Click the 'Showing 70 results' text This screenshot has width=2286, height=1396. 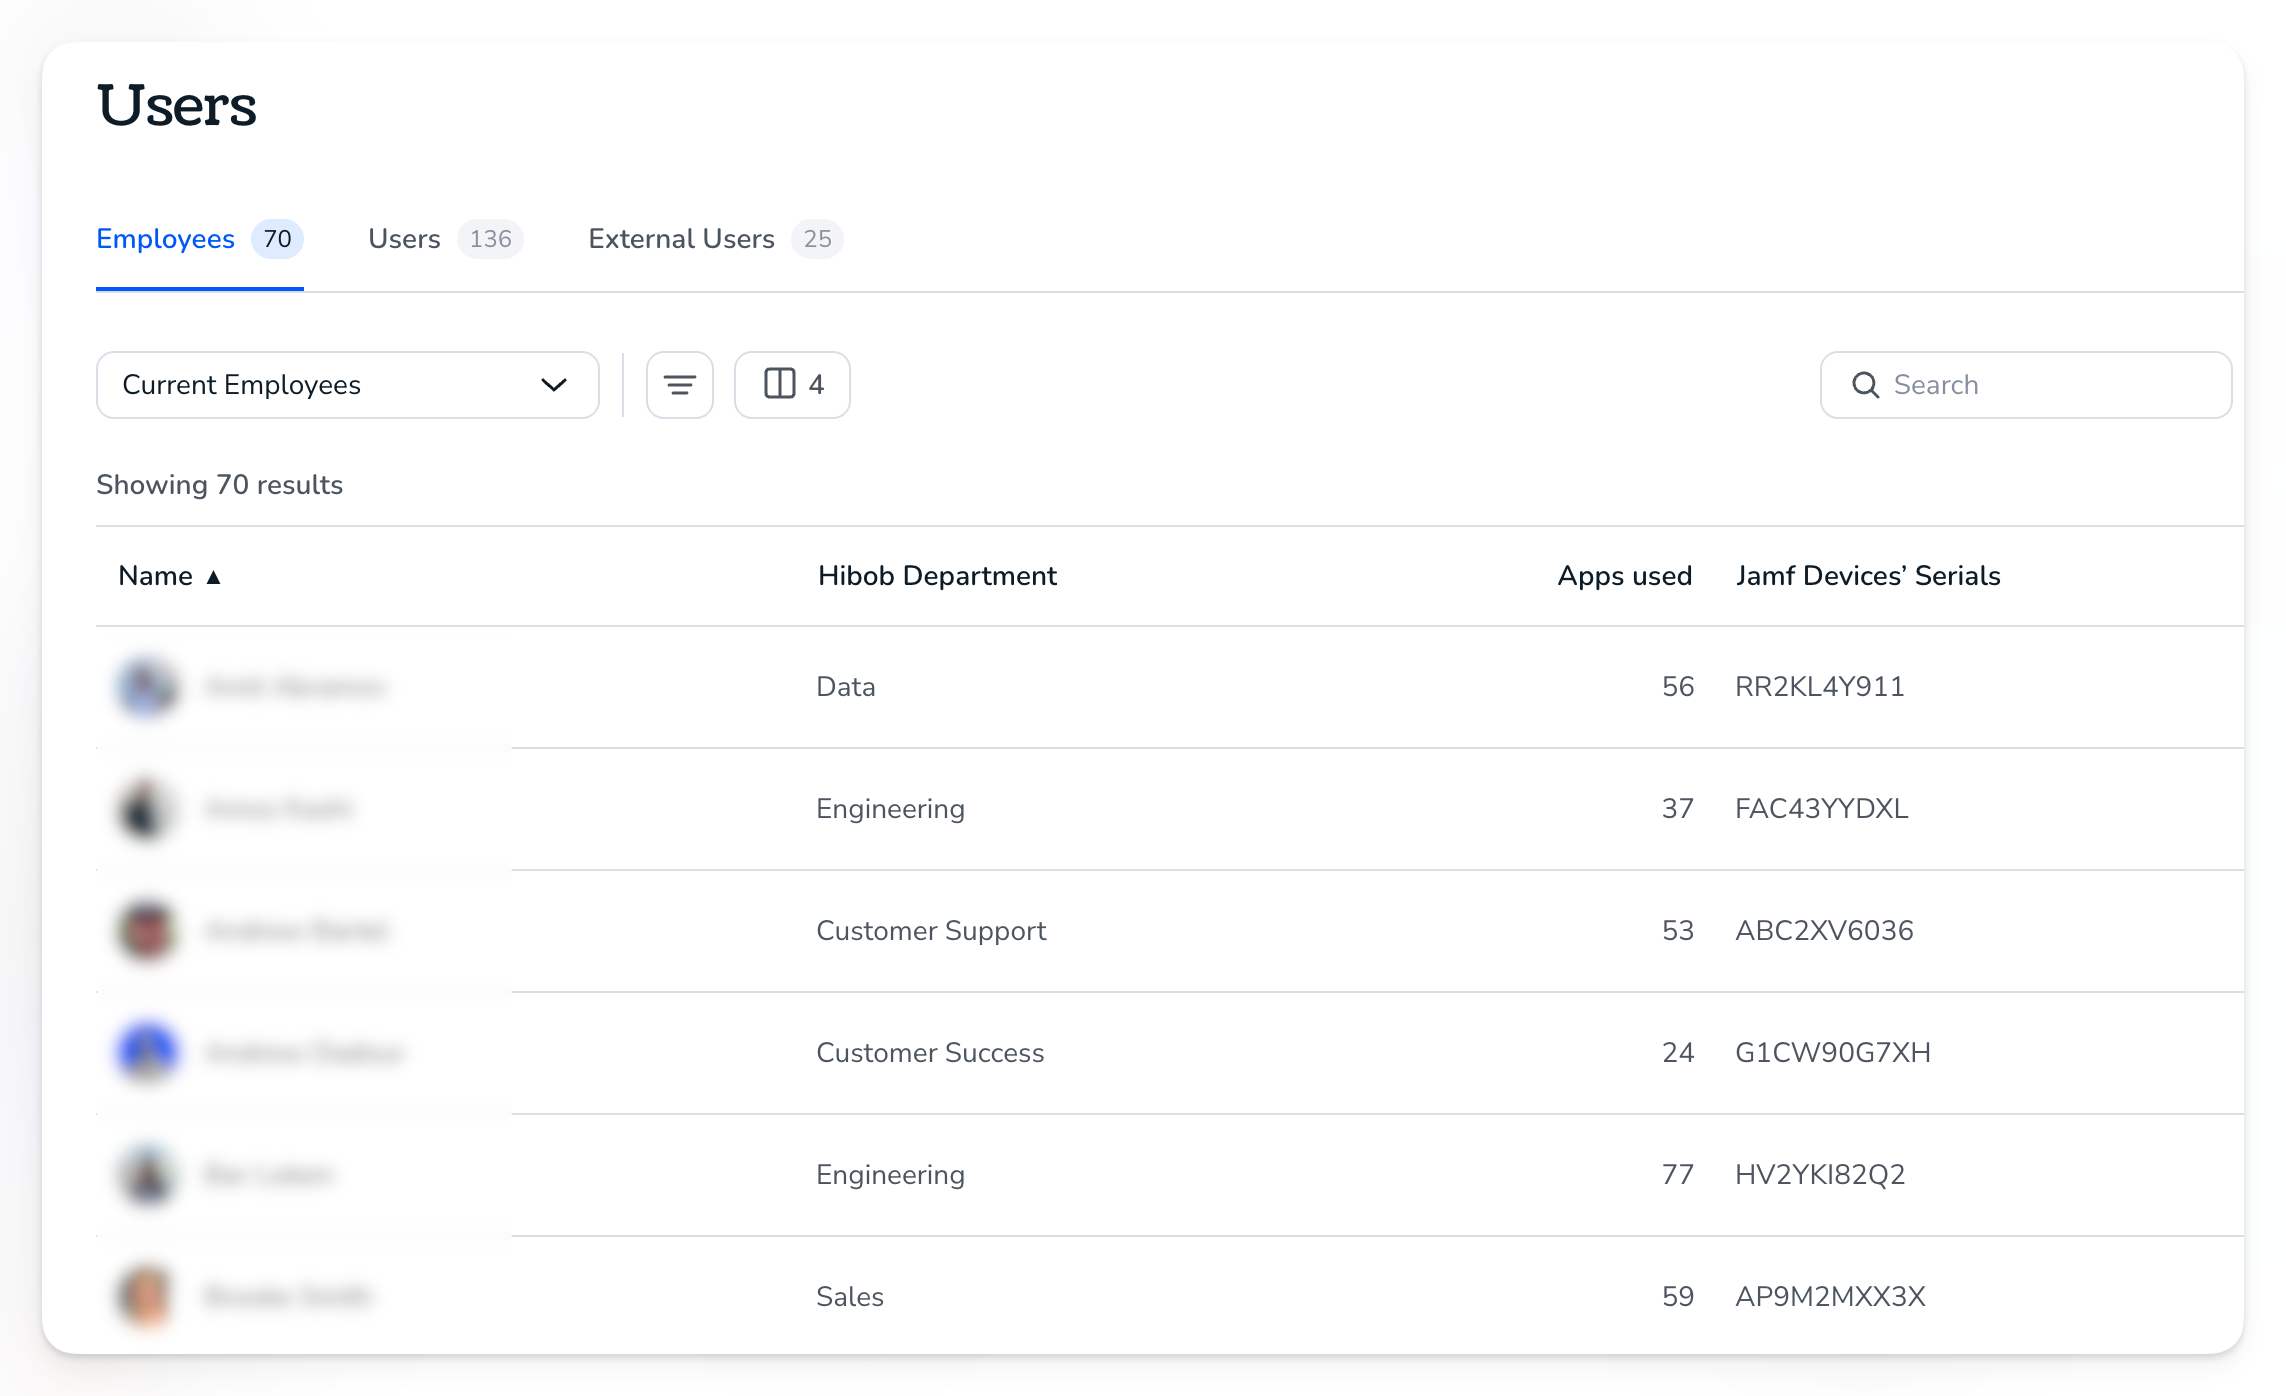[220, 485]
